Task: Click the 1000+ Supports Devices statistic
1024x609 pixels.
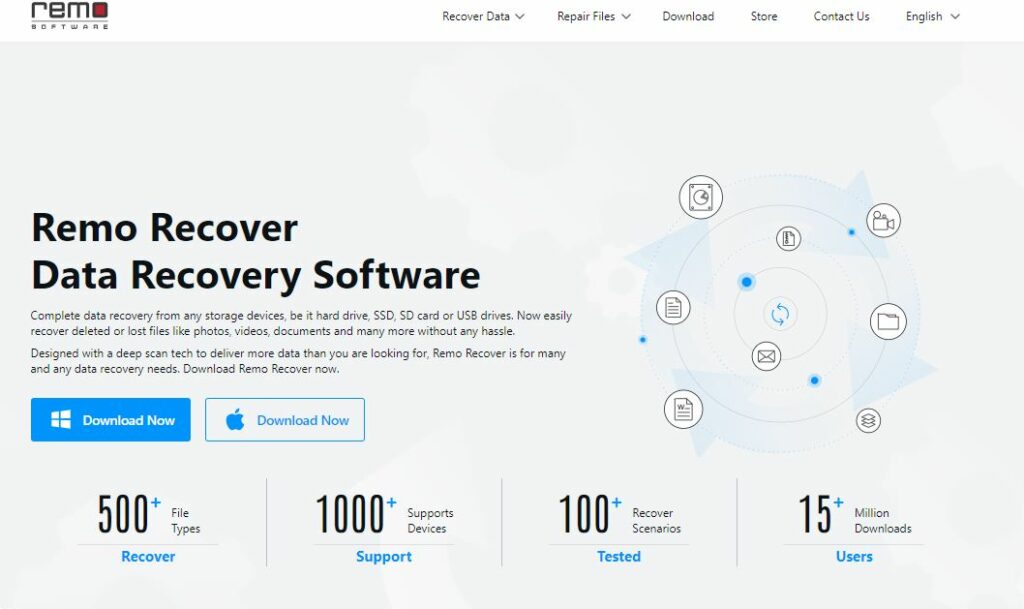Action: coord(384,515)
